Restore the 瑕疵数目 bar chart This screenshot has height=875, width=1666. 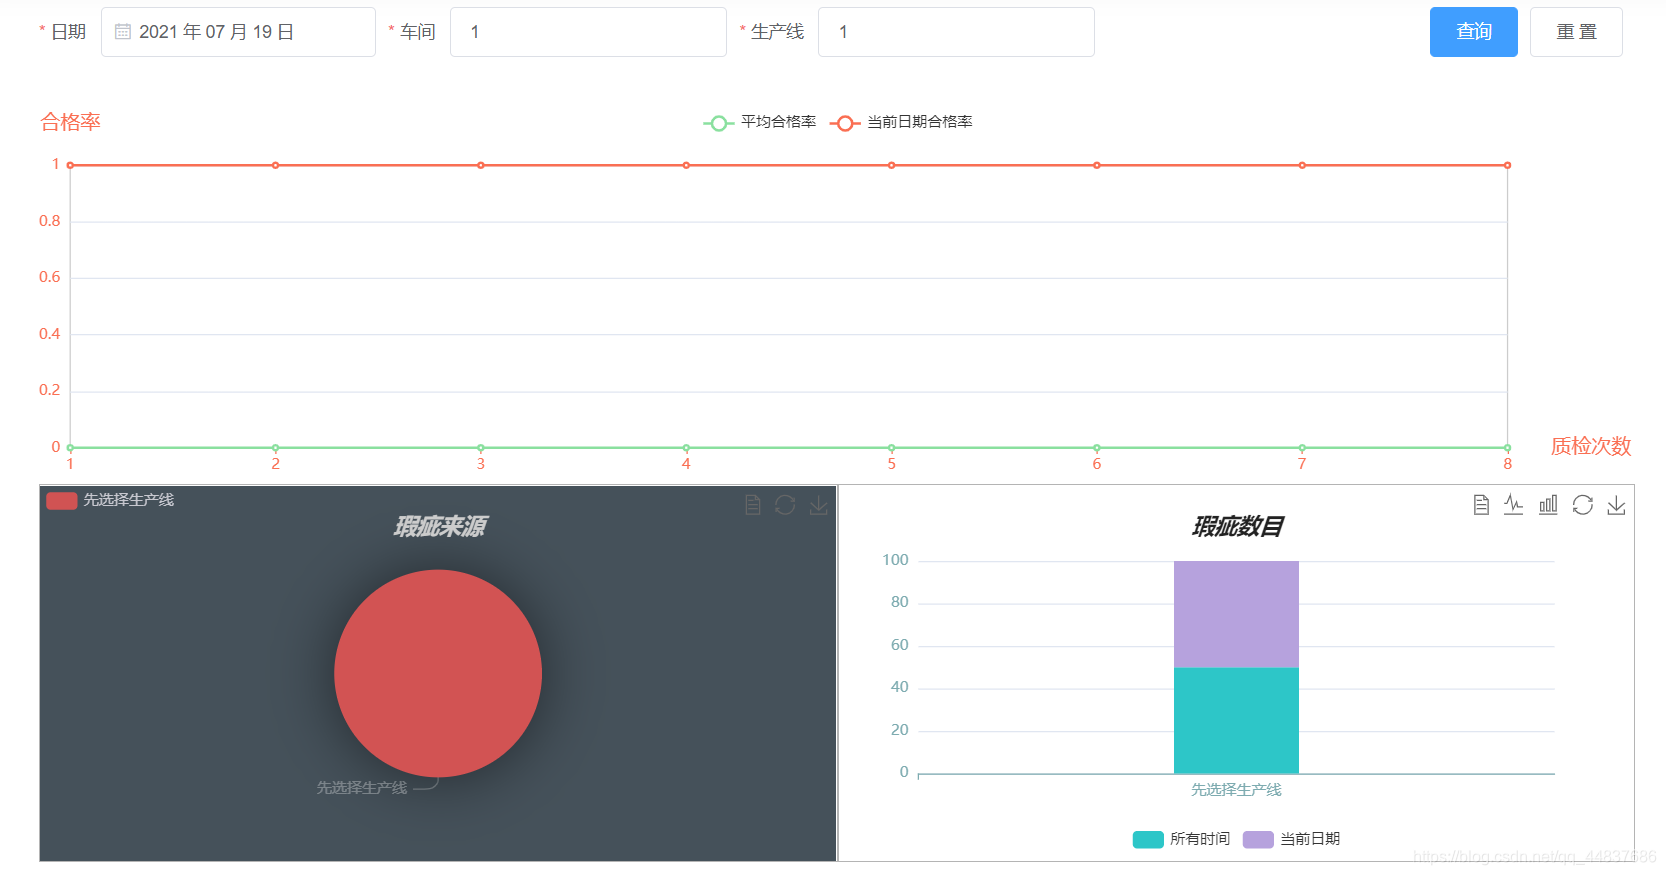click(1582, 505)
